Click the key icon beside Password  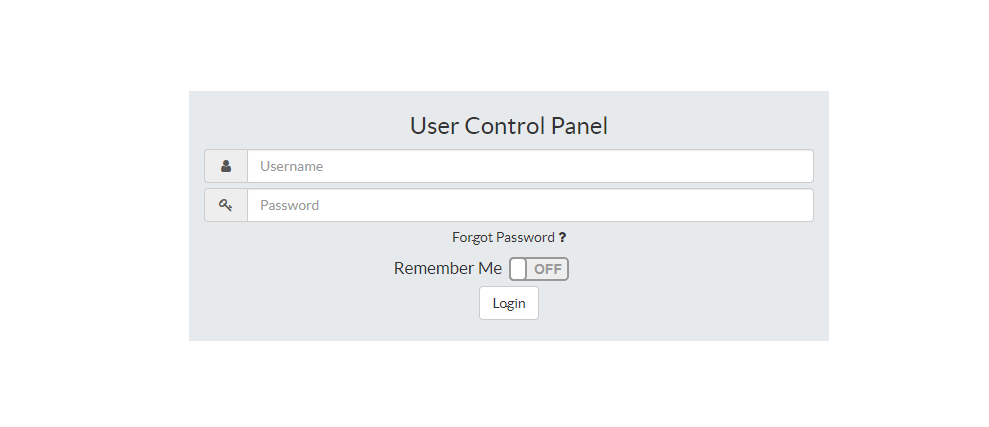226,205
